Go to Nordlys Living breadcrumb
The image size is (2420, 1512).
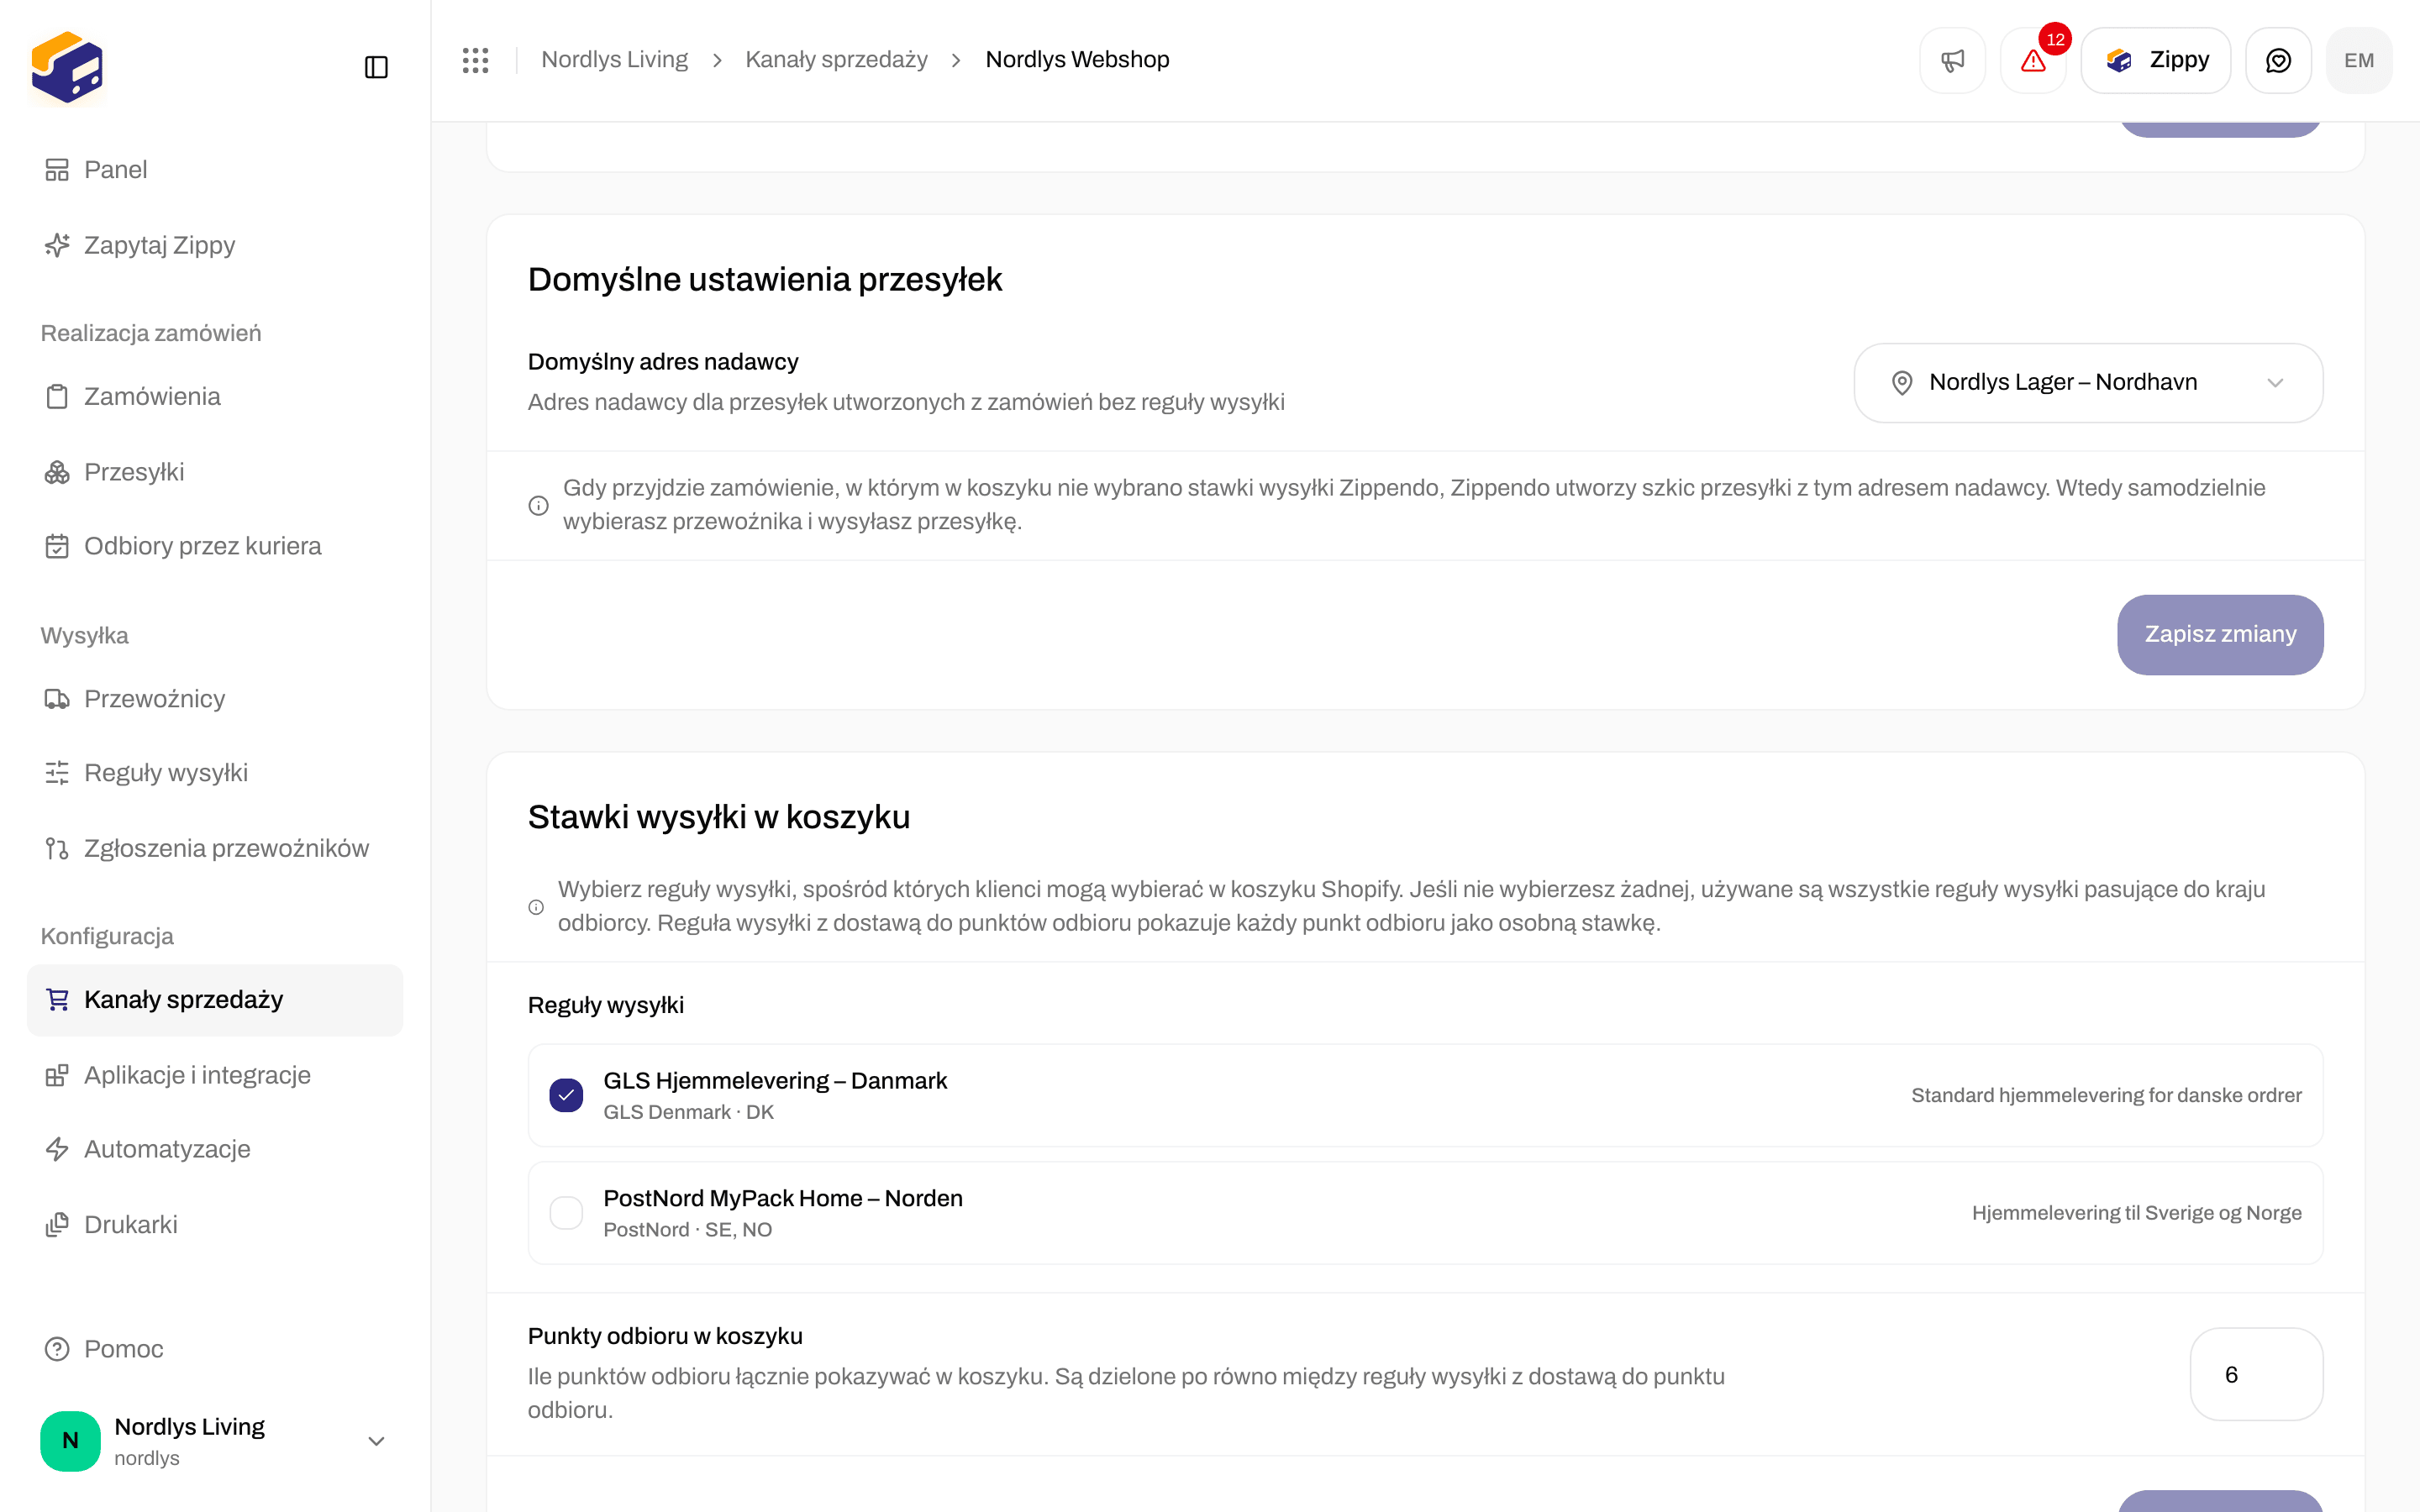coord(614,60)
